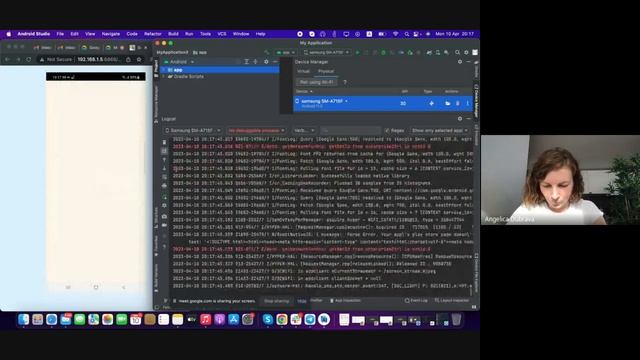Open Search Everywhere magnifier in Android Studio toolbar
This screenshot has height=360, width=640.
coord(458,53)
